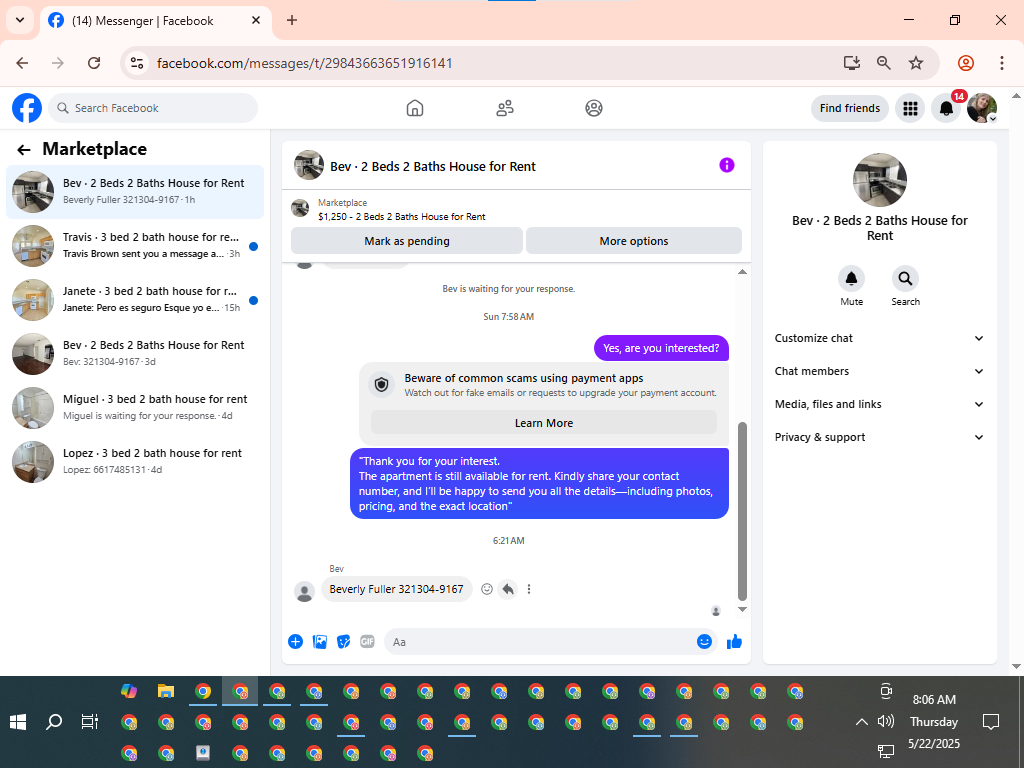React to Beverly Fuller message
This screenshot has width=1024, height=768.
coord(487,589)
